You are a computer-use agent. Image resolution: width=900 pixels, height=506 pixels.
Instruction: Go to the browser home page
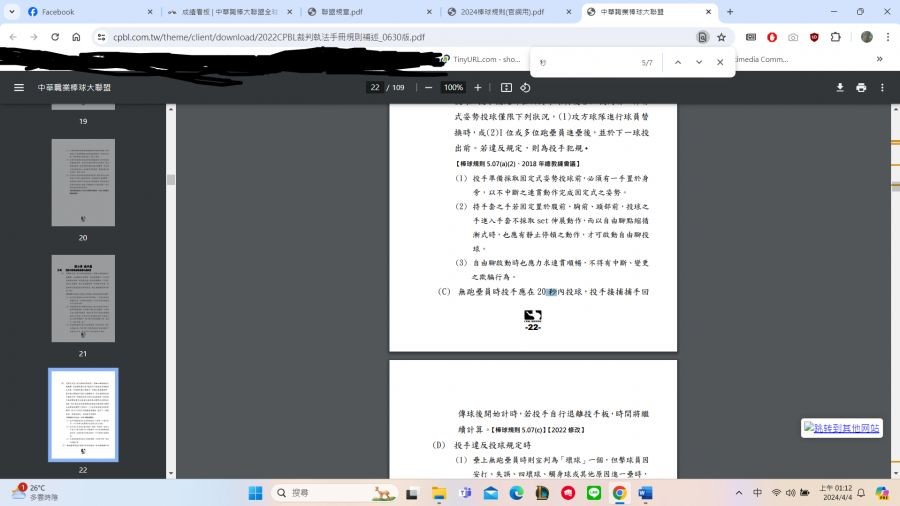tap(76, 37)
